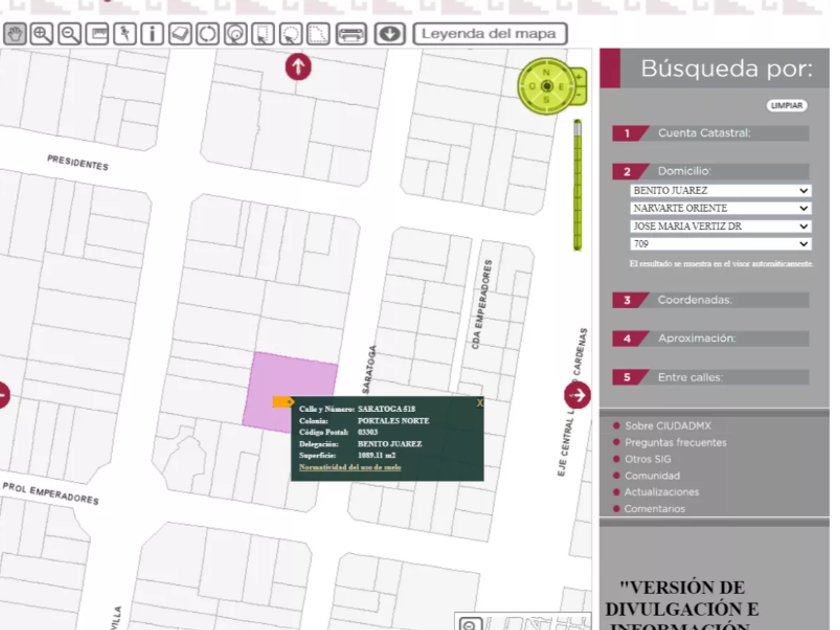
Task: Click the PROL EMPERADORES street label
Action: point(51,493)
